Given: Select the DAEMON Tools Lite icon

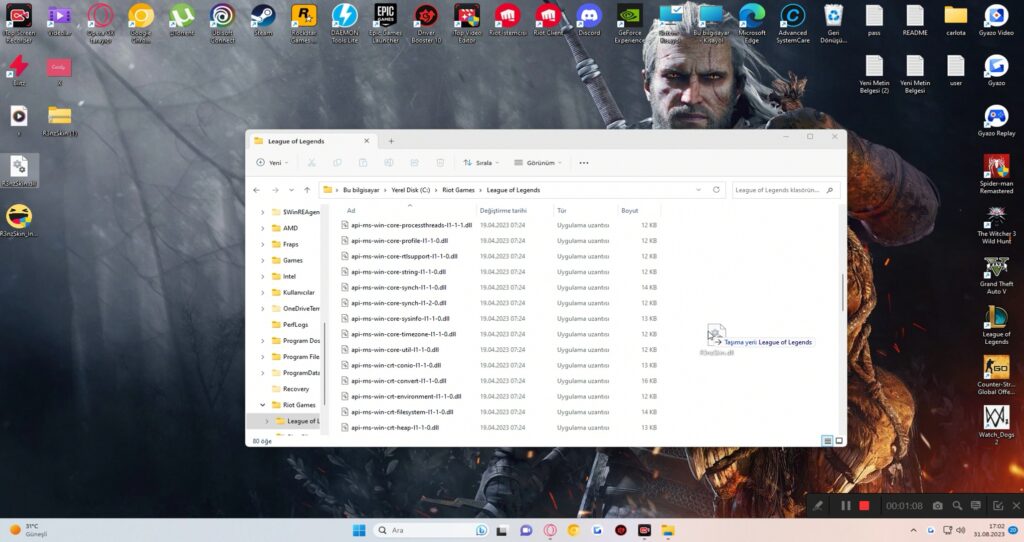Looking at the screenshot, I should (344, 23).
